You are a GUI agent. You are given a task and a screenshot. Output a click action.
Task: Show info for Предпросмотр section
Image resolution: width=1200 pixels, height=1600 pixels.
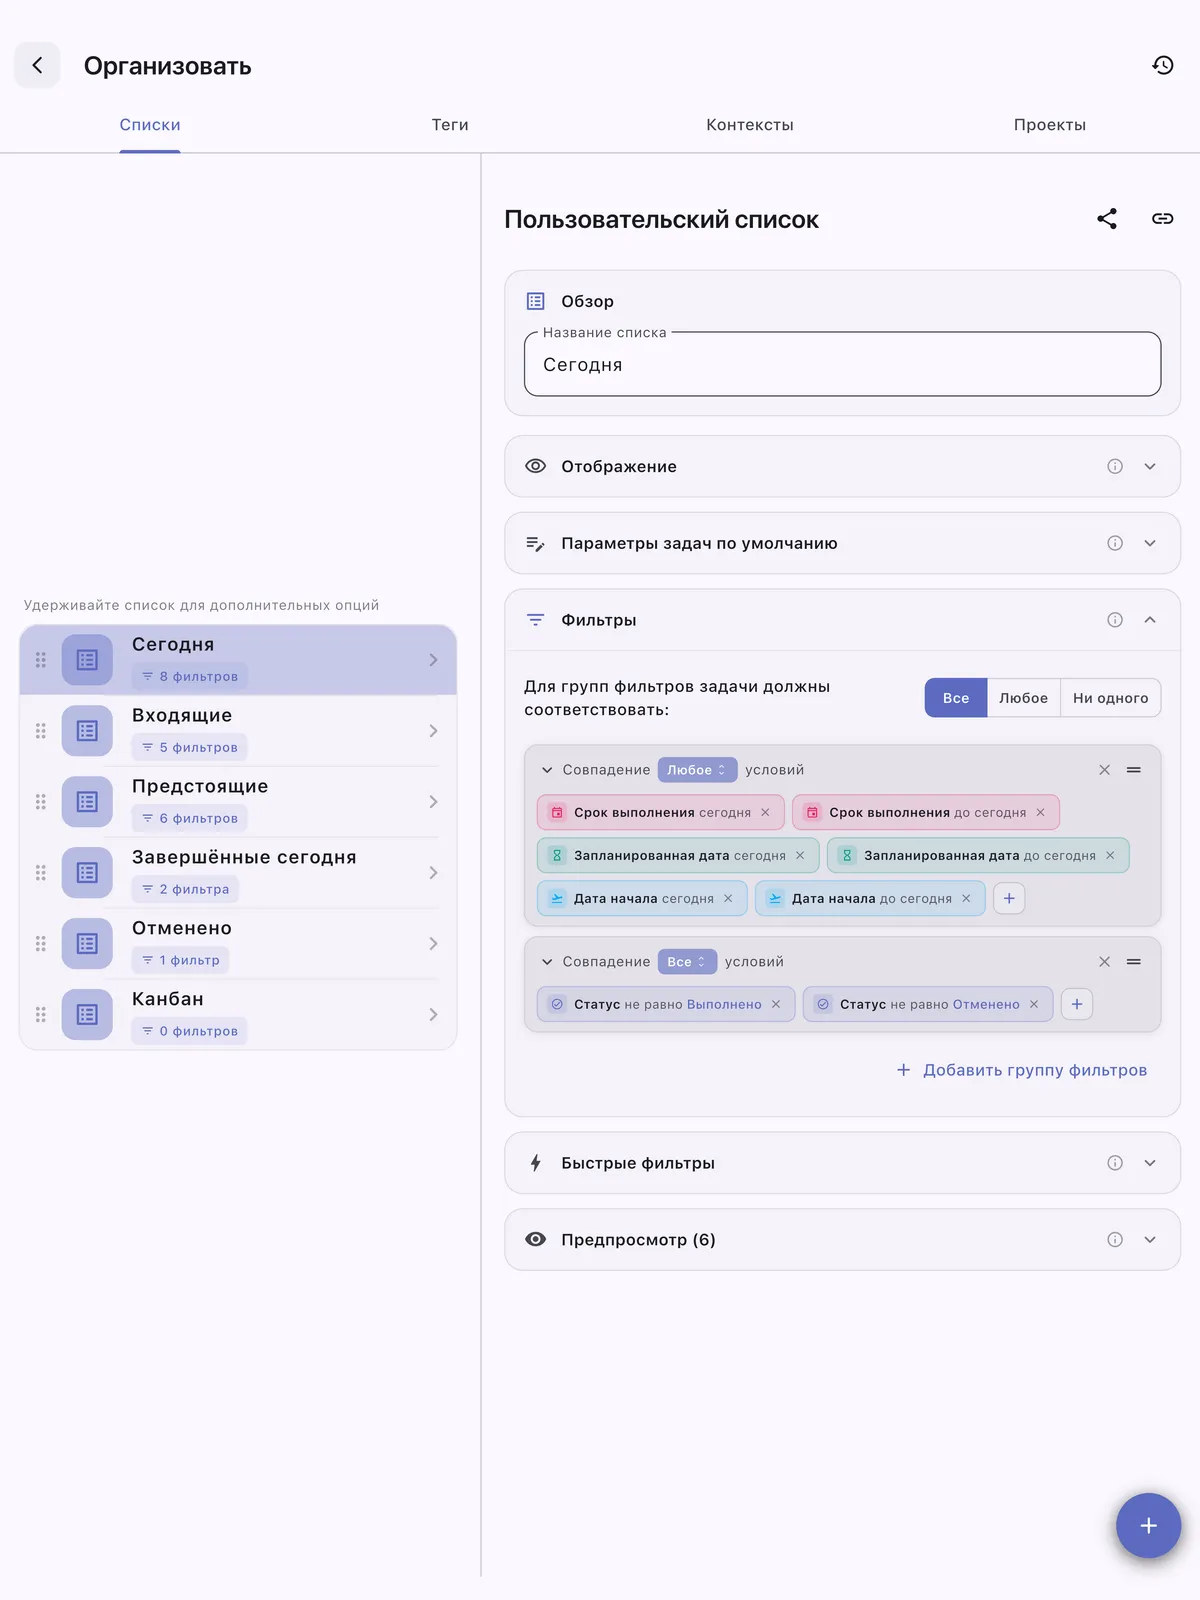point(1115,1240)
